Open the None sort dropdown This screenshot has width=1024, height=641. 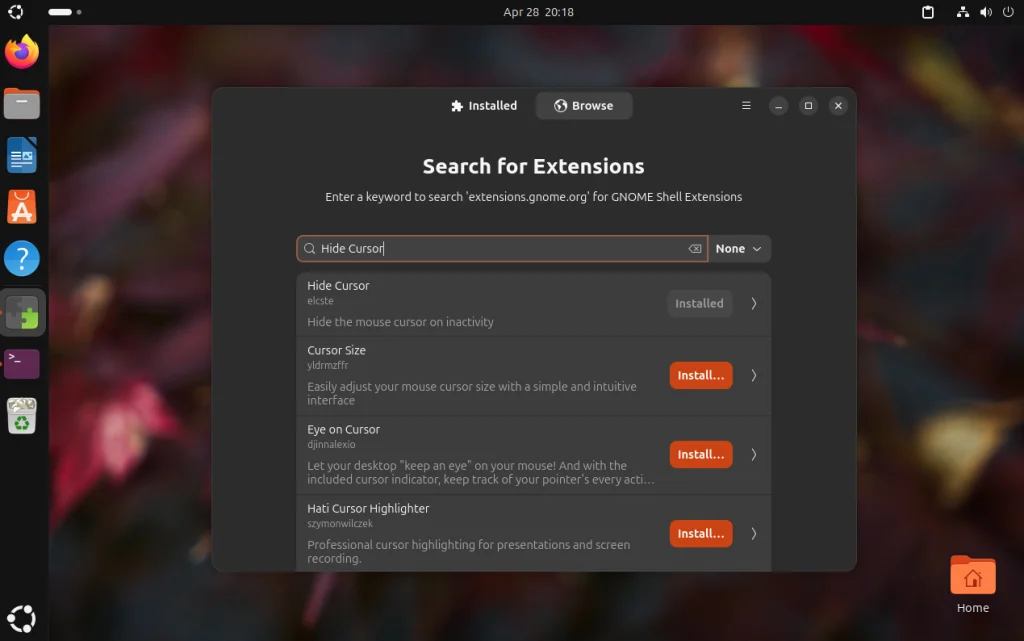[739, 249]
